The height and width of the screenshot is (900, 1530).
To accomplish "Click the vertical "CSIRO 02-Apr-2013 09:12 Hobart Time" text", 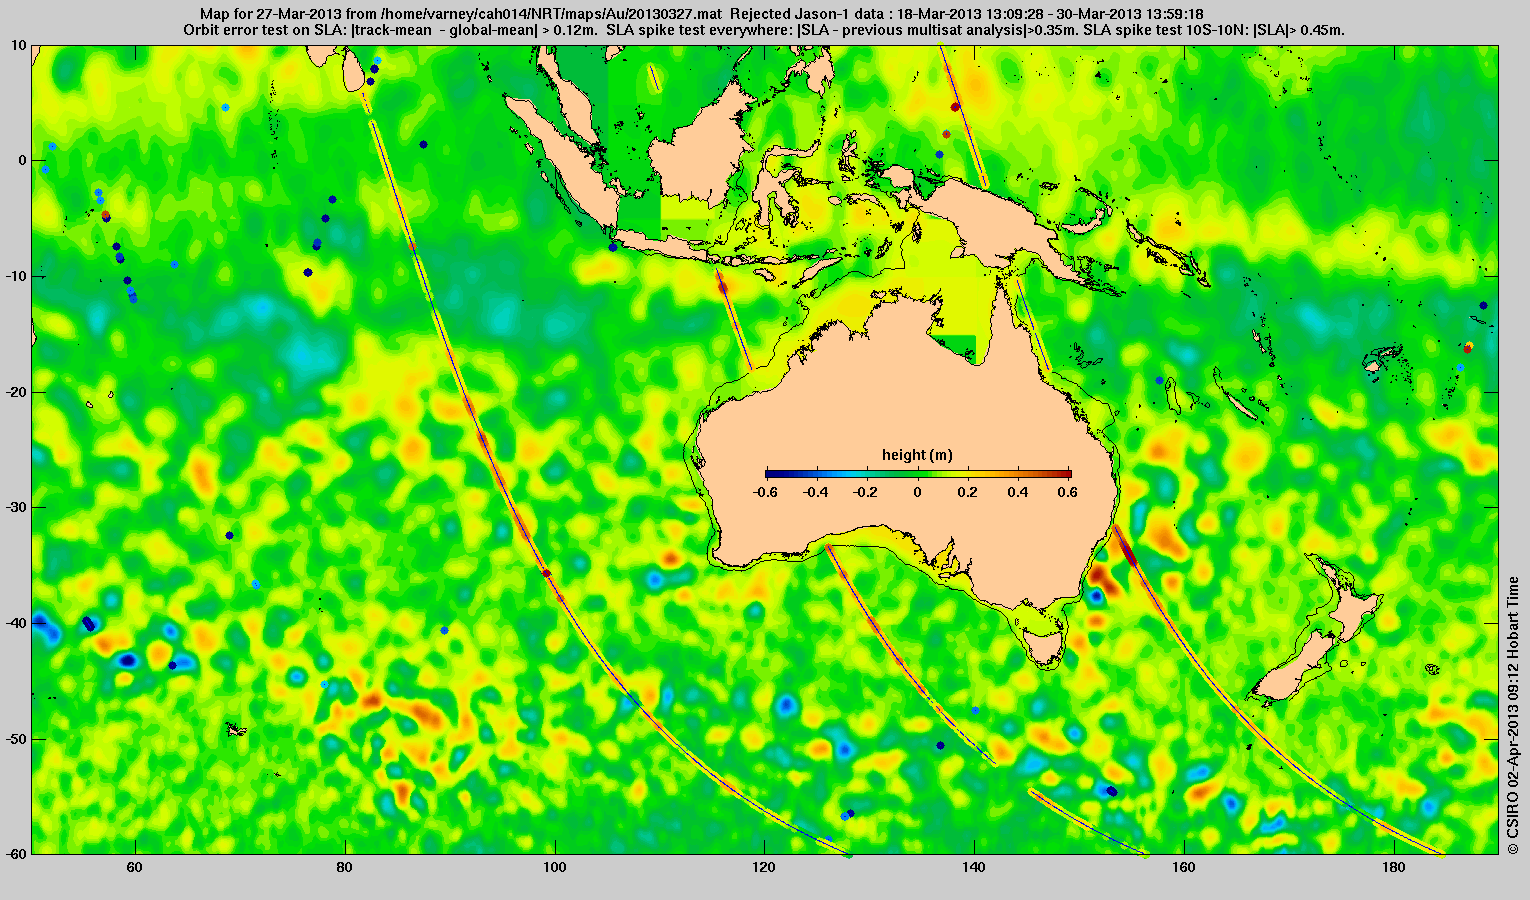I will tap(1513, 714).
